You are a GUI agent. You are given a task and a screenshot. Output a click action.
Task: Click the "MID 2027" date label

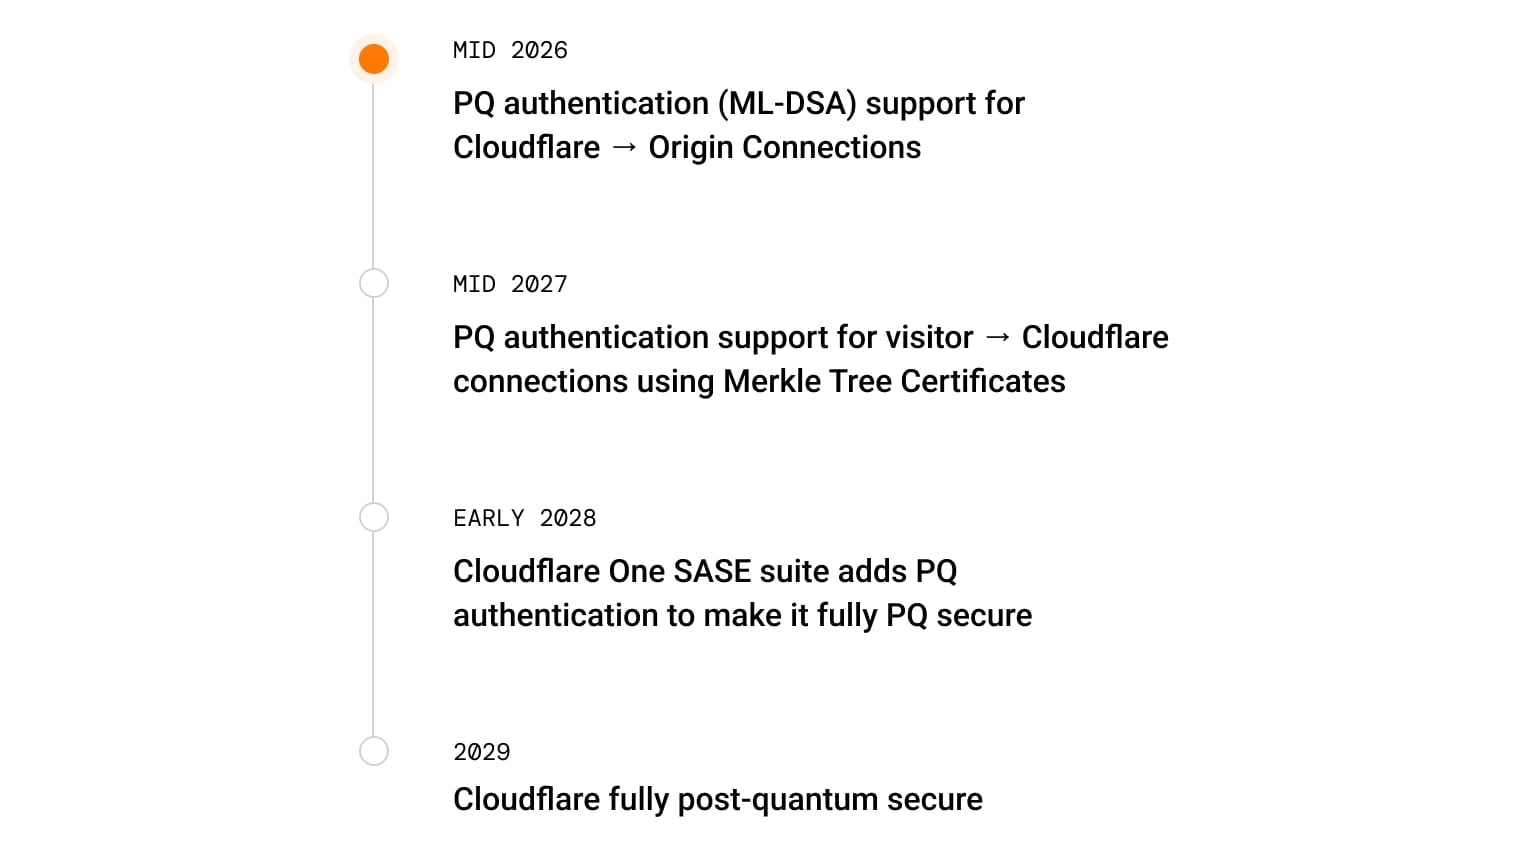(510, 284)
